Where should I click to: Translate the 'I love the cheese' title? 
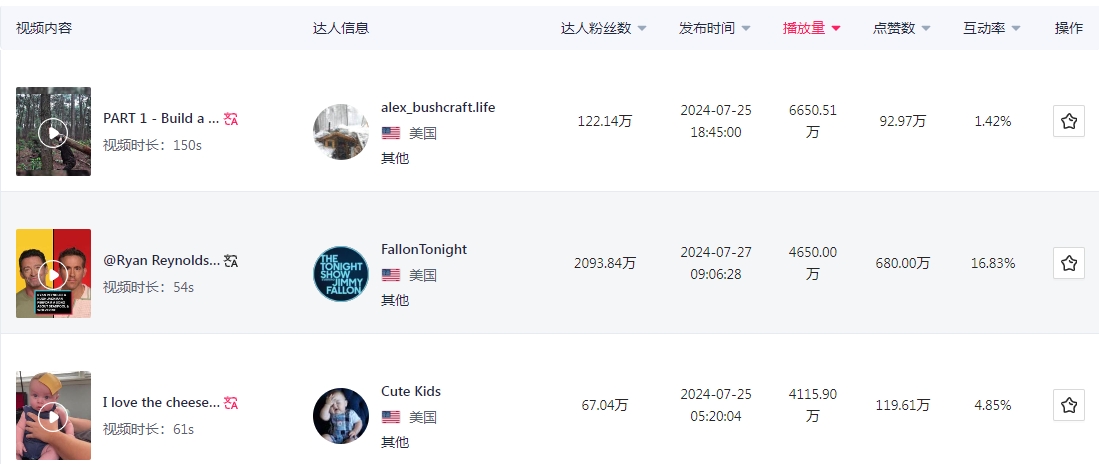[x=231, y=403]
